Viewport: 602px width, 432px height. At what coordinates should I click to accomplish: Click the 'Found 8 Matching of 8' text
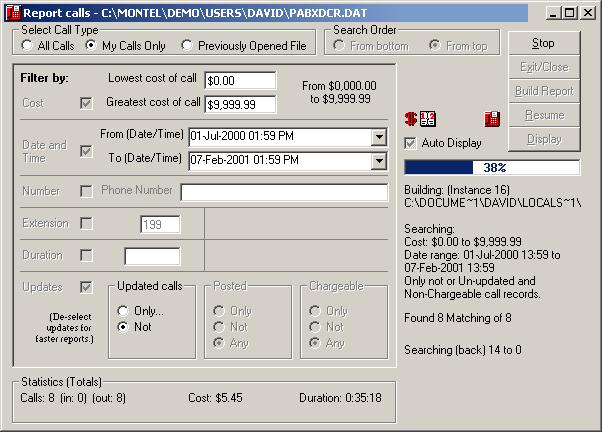click(x=458, y=318)
